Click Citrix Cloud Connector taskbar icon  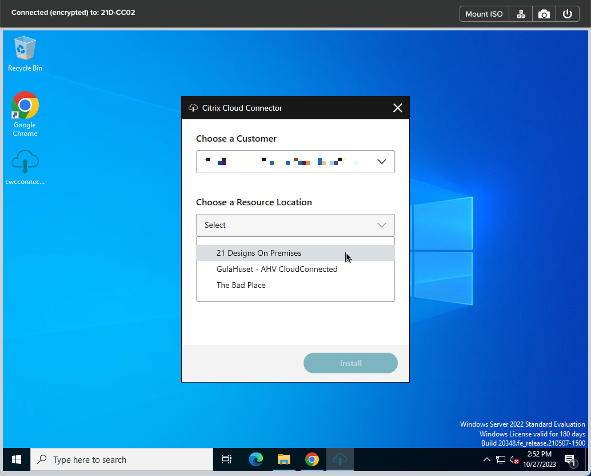click(340, 459)
